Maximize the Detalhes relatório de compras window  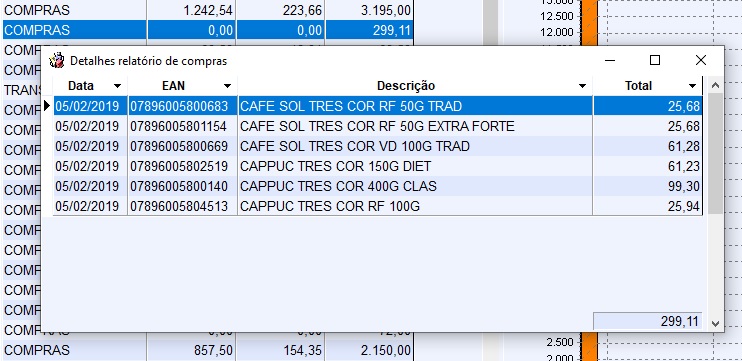pos(655,60)
